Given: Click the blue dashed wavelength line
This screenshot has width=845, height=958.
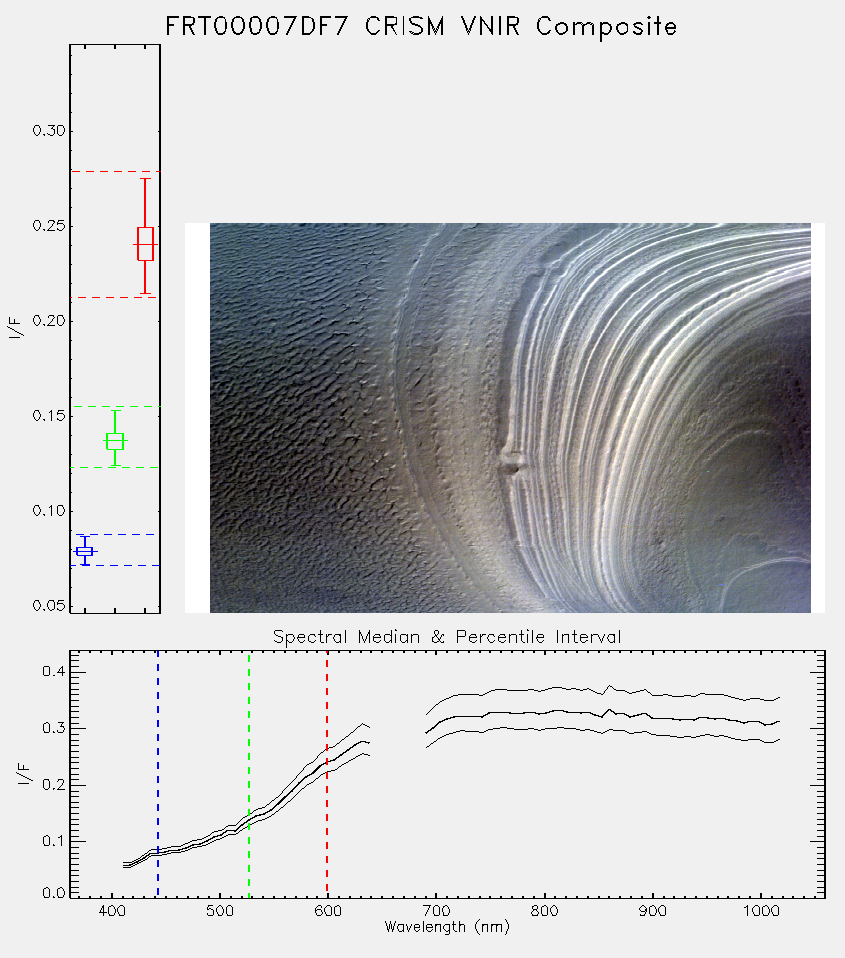Looking at the screenshot, I should pyautogui.click(x=158, y=774).
